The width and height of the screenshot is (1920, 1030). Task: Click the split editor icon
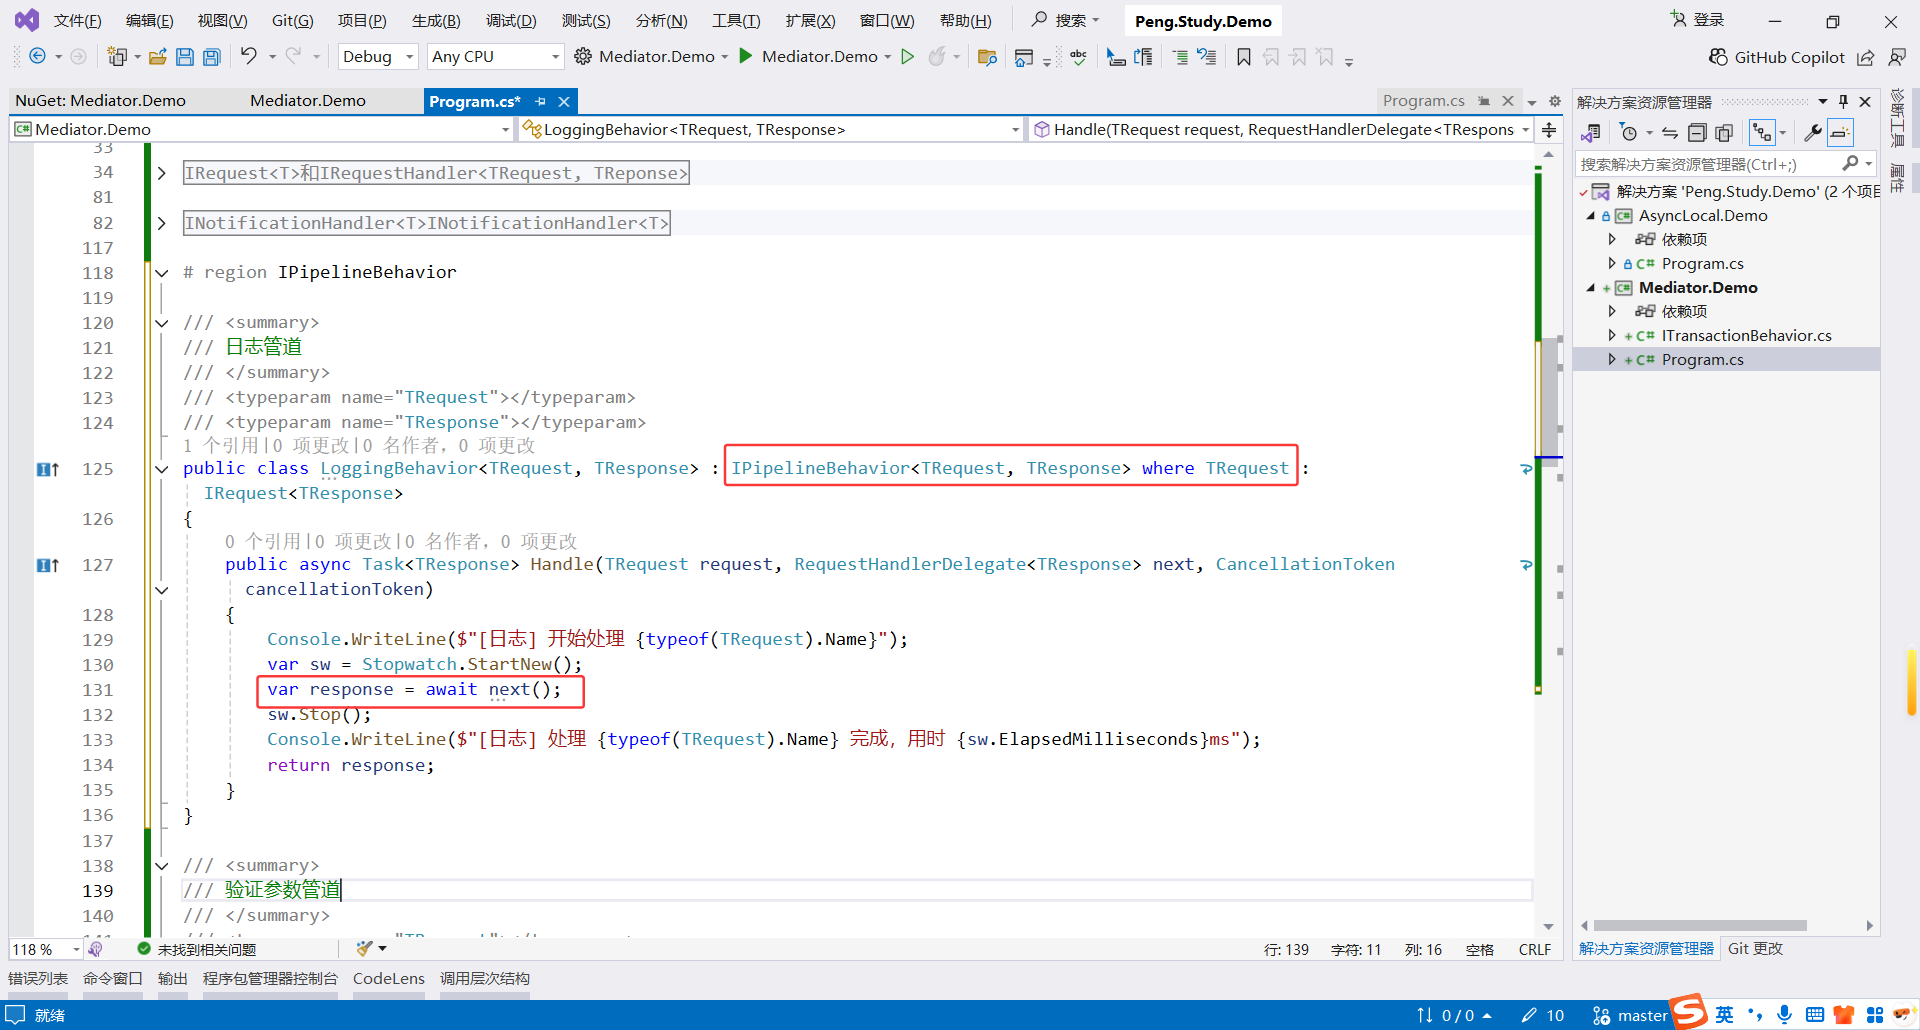(x=1549, y=129)
